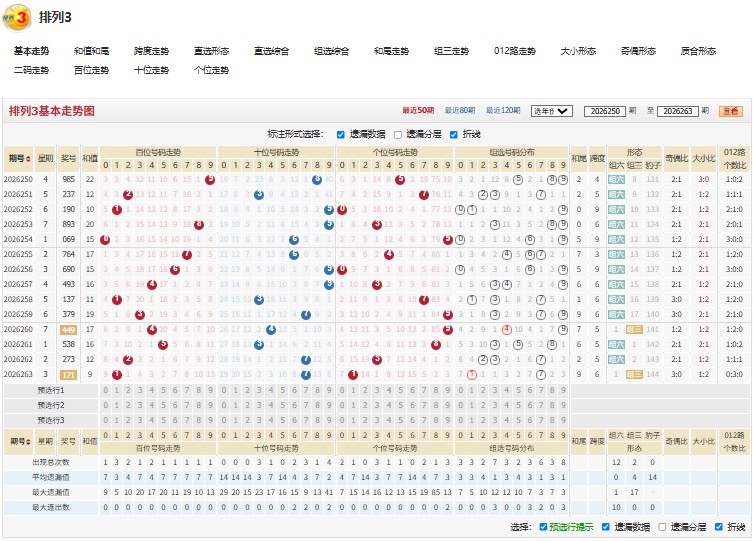Click red ball 2 in row 2026251 百位
Viewport: 753px width, 541px height.
pyautogui.click(x=128, y=194)
